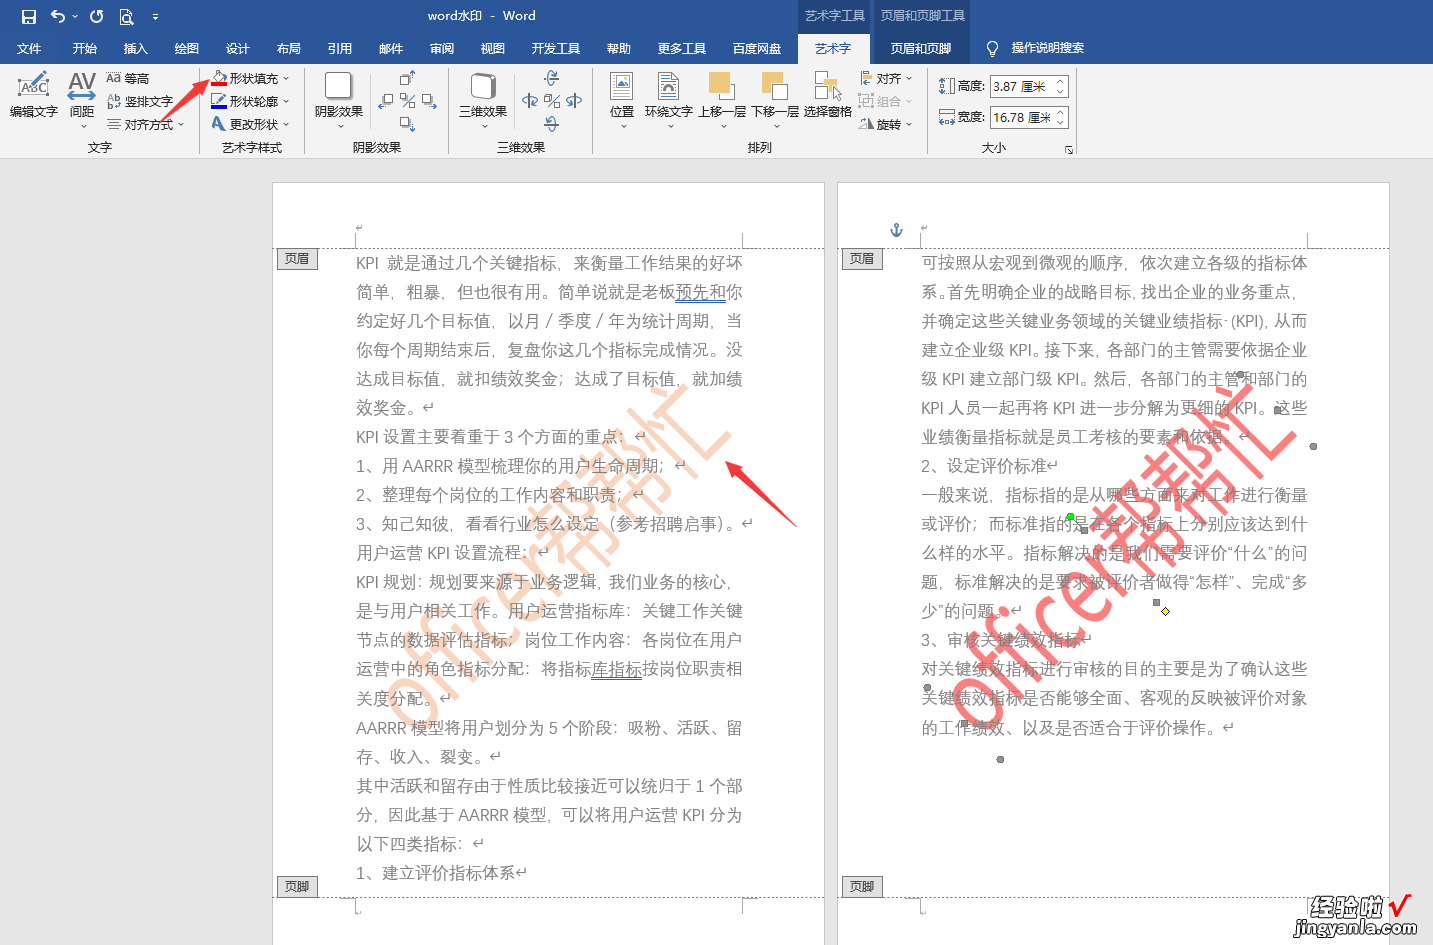Open 旋转 (Rotate) dropdown

click(x=886, y=124)
